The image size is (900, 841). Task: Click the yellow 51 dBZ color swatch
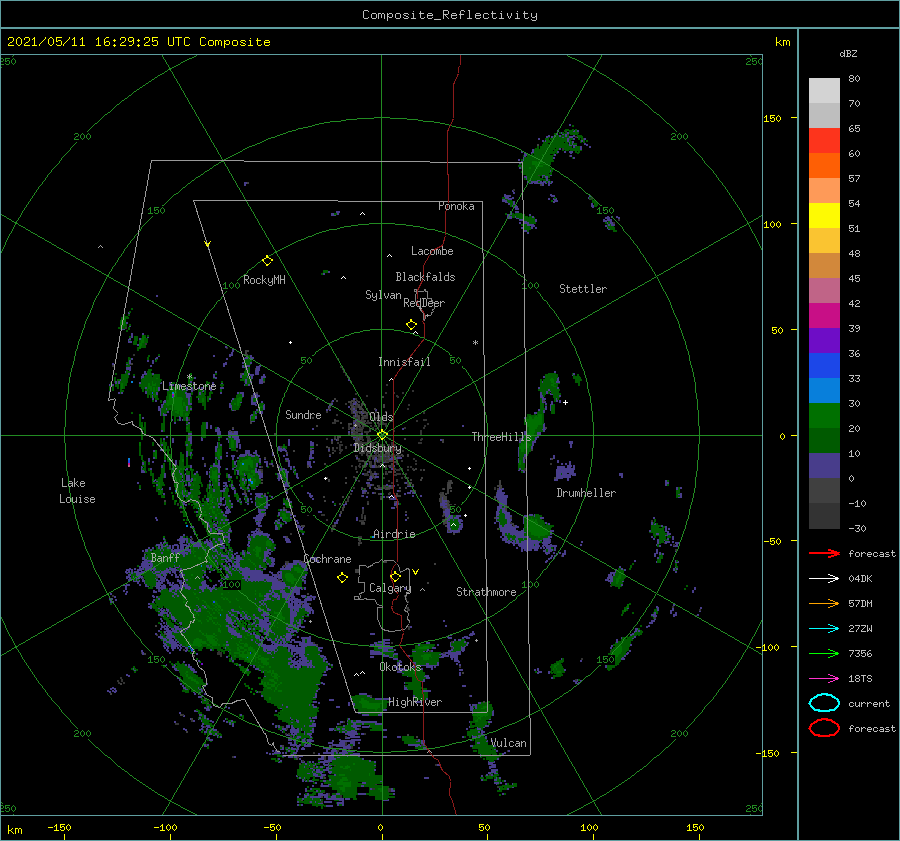(824, 216)
